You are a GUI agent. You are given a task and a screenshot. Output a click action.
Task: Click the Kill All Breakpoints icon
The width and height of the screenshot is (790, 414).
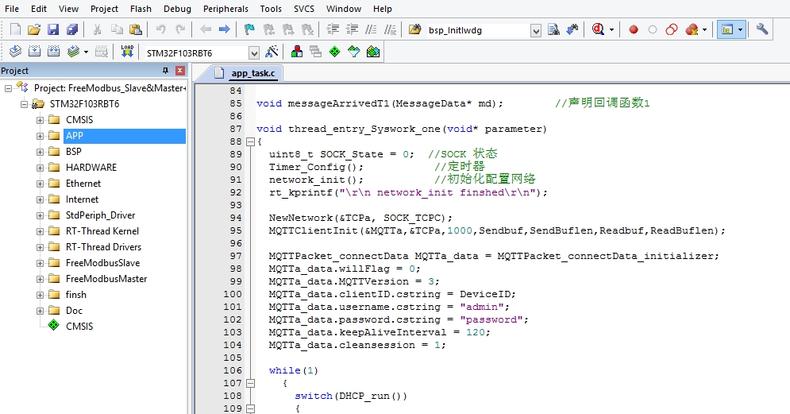[x=692, y=30]
